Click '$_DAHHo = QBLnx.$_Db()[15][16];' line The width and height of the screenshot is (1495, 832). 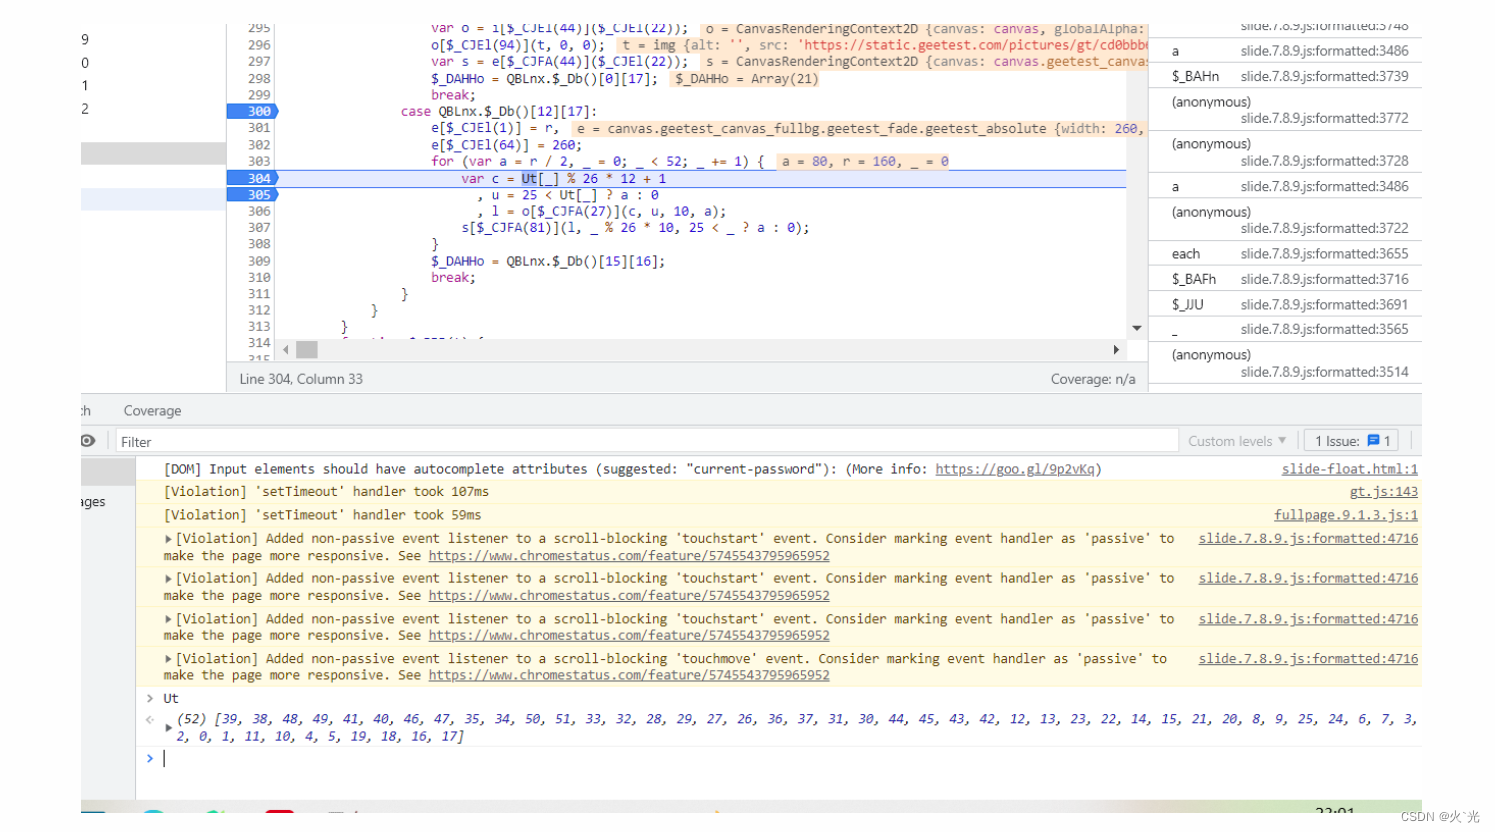(548, 261)
